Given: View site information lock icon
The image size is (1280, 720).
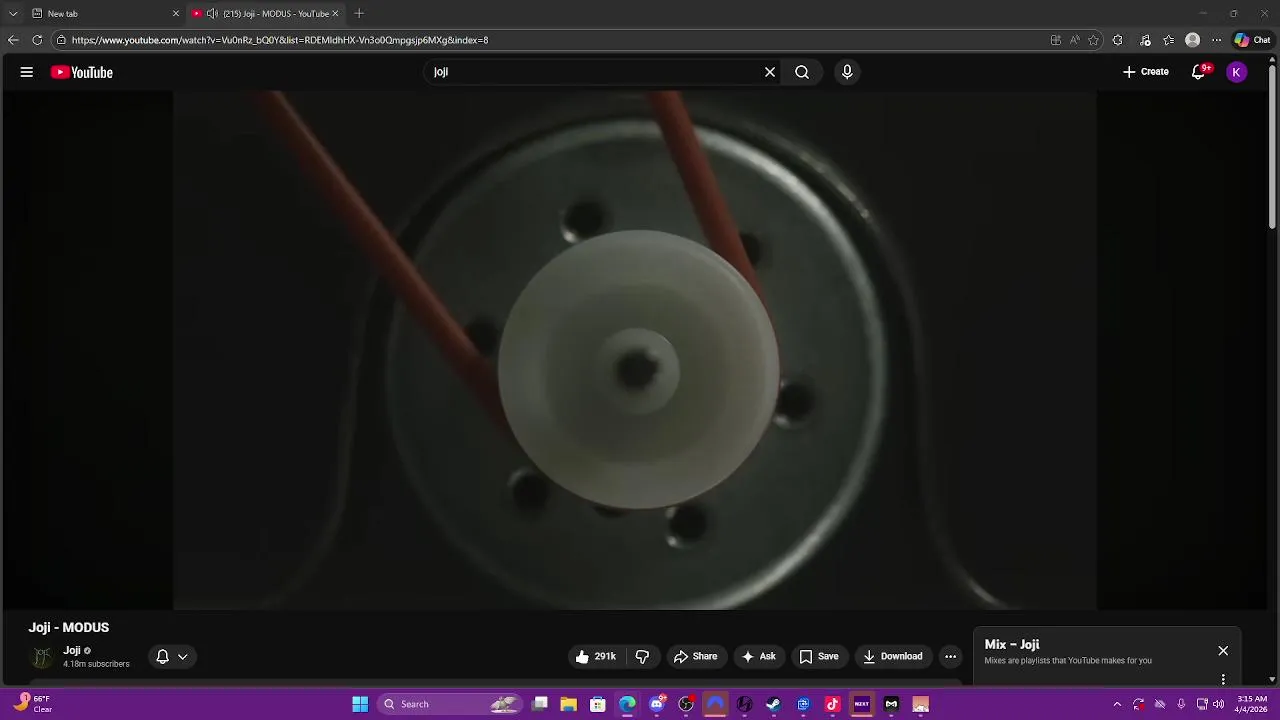Looking at the screenshot, I should click(x=61, y=40).
